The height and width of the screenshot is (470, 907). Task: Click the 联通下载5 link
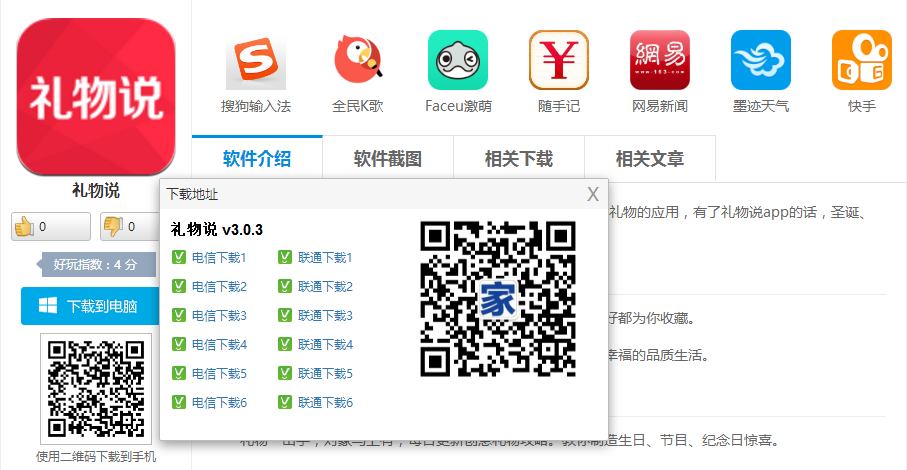pos(325,373)
